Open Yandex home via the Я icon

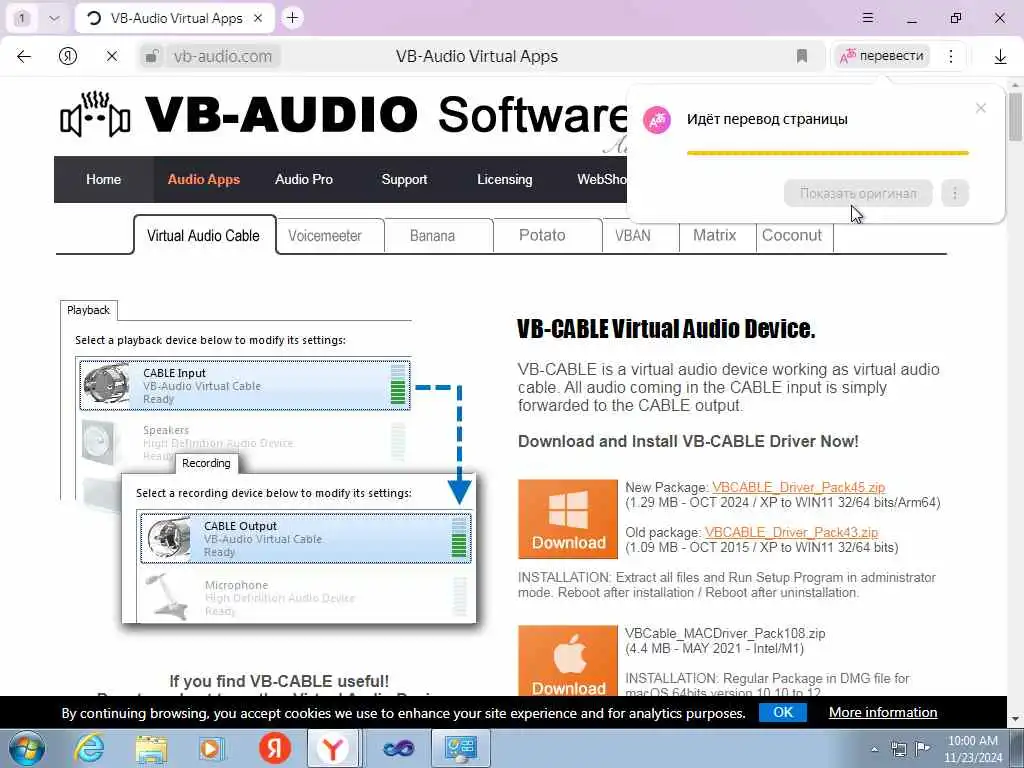(x=68, y=56)
